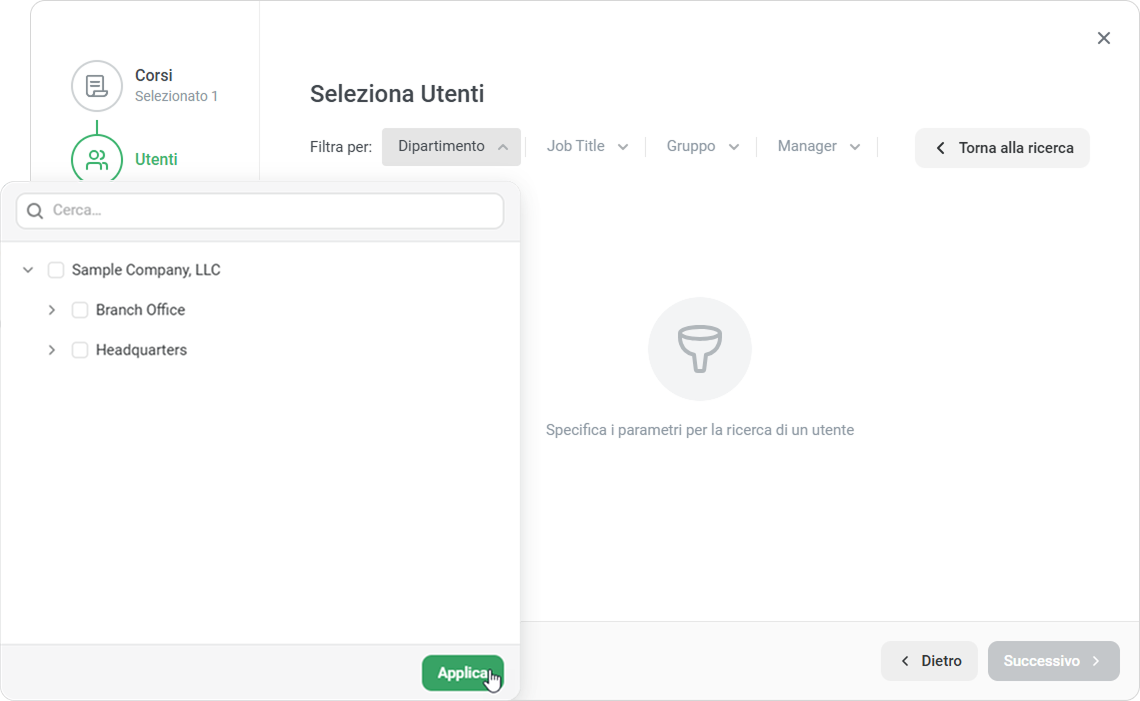This screenshot has height=701, width=1140.
Task: Click the funnel filter placeholder icon
Action: [700, 349]
